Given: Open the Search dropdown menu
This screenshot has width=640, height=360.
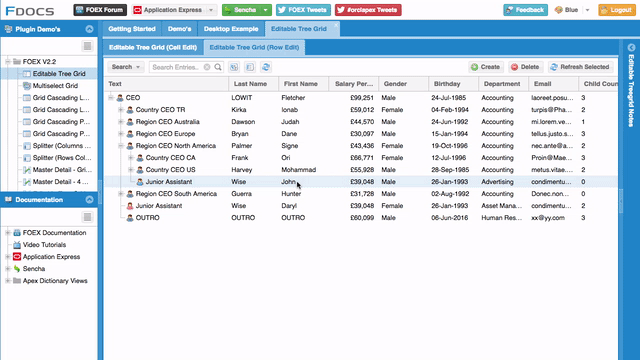Looking at the screenshot, I should point(126,67).
